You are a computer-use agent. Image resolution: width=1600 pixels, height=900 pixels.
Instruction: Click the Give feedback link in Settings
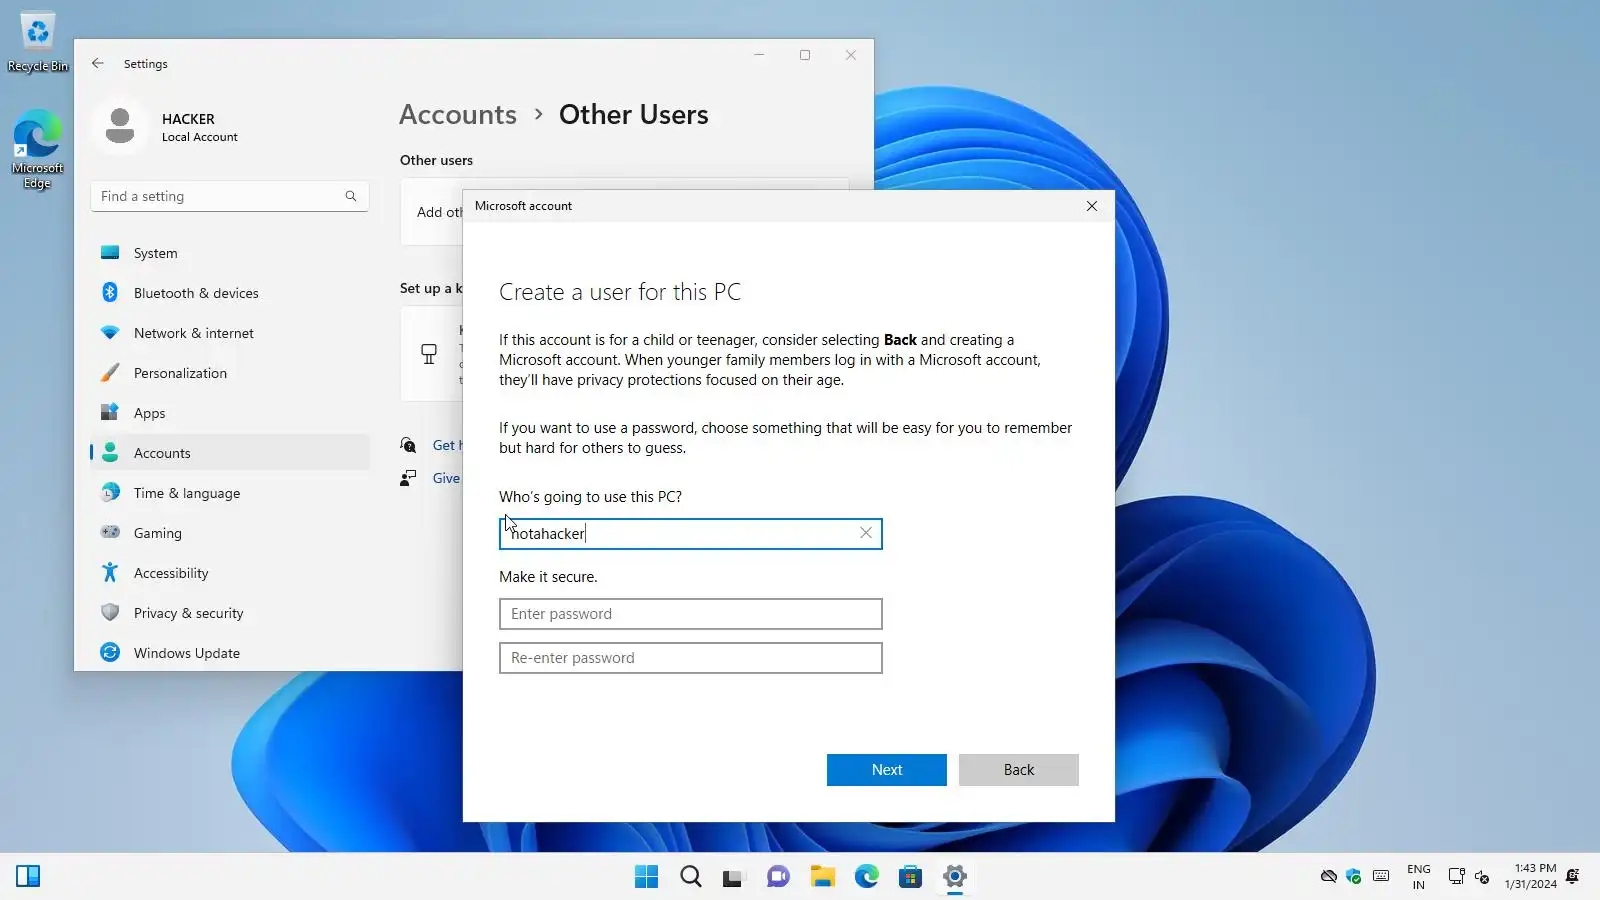pos(447,478)
